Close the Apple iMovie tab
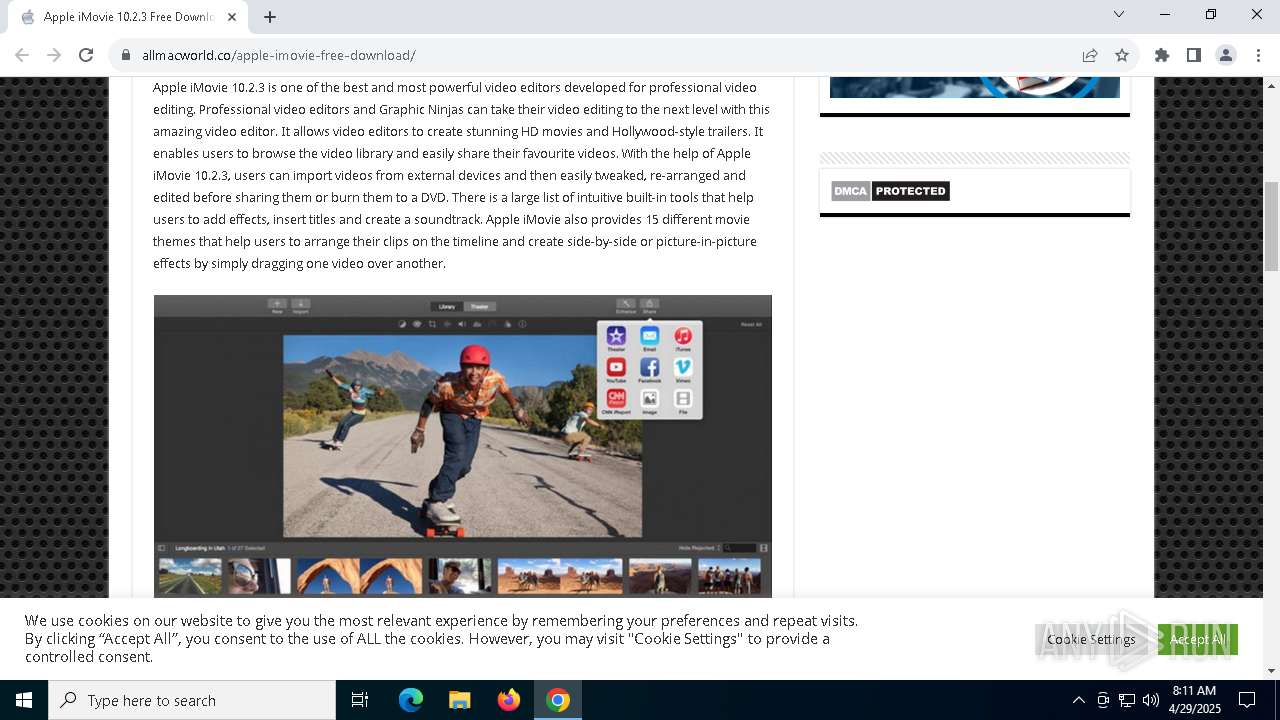This screenshot has width=1280, height=720. pyautogui.click(x=232, y=17)
